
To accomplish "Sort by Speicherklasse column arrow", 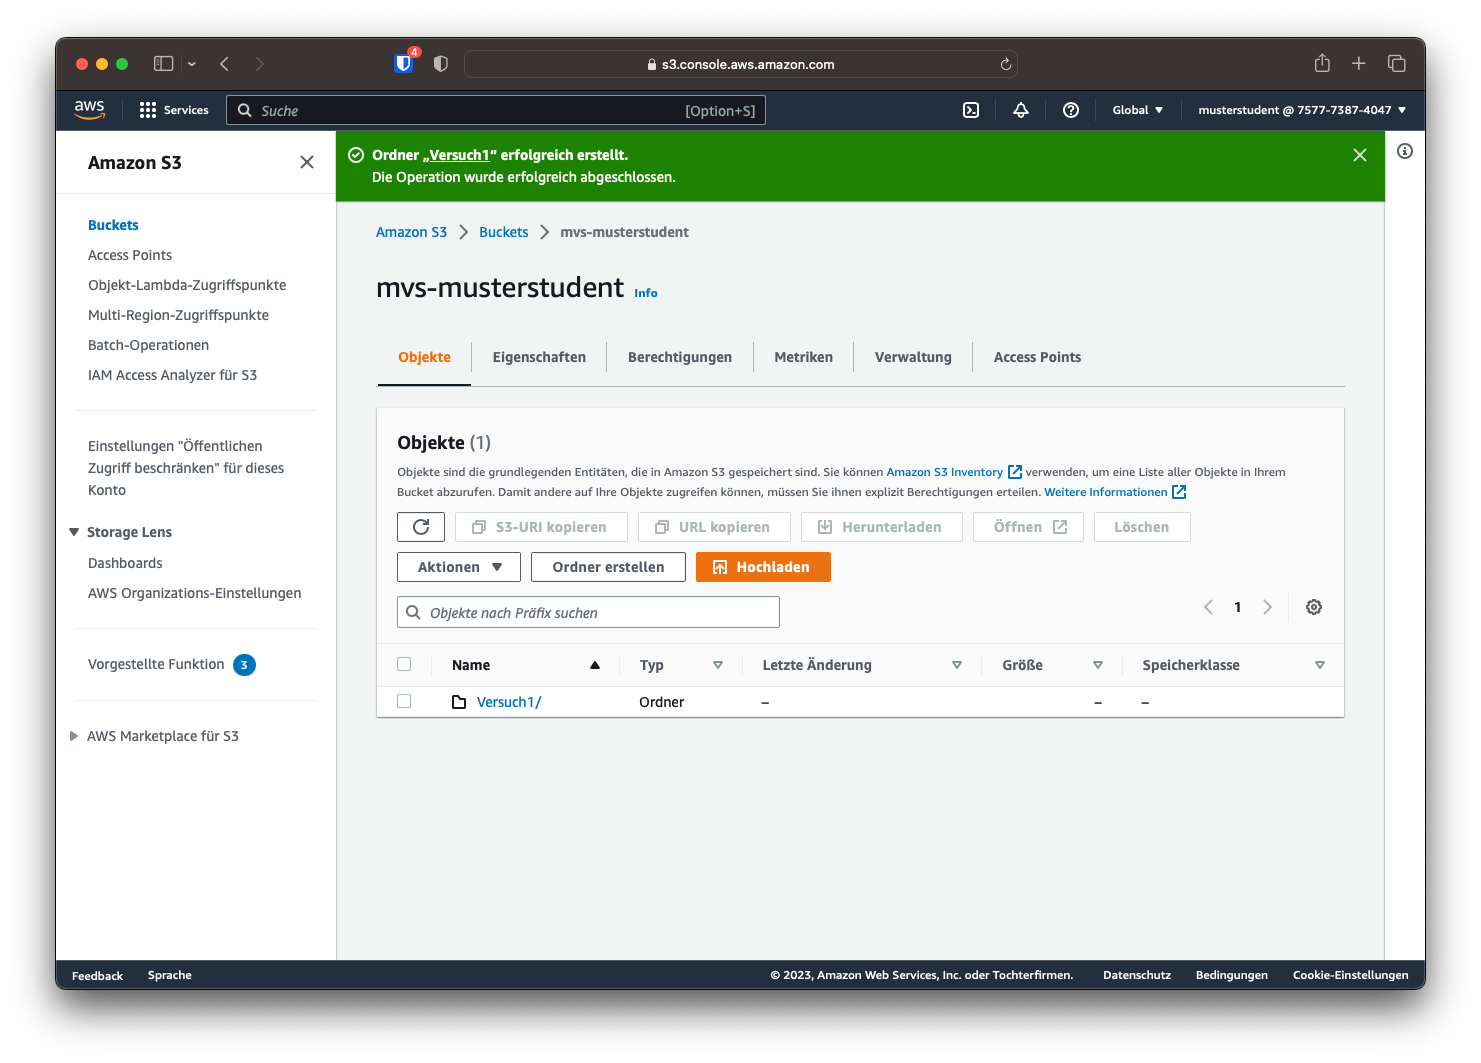I will [1320, 665].
